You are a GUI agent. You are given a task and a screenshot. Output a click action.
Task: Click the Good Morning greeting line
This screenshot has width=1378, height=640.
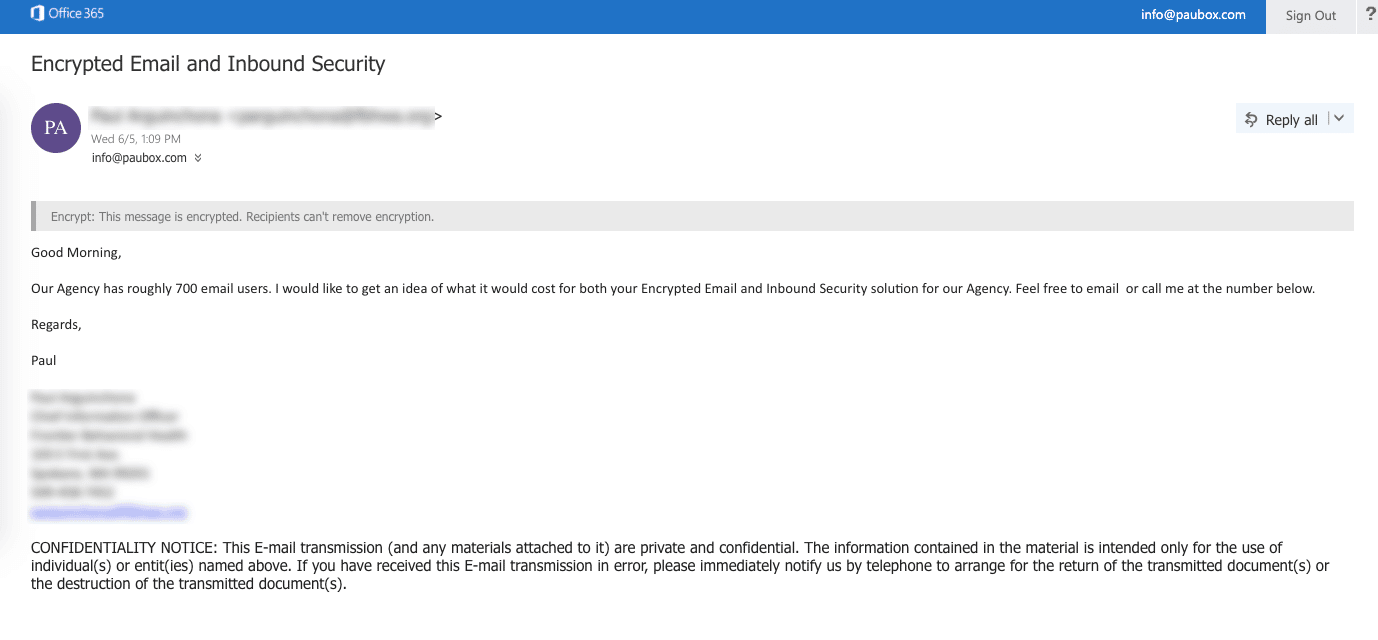(x=76, y=253)
